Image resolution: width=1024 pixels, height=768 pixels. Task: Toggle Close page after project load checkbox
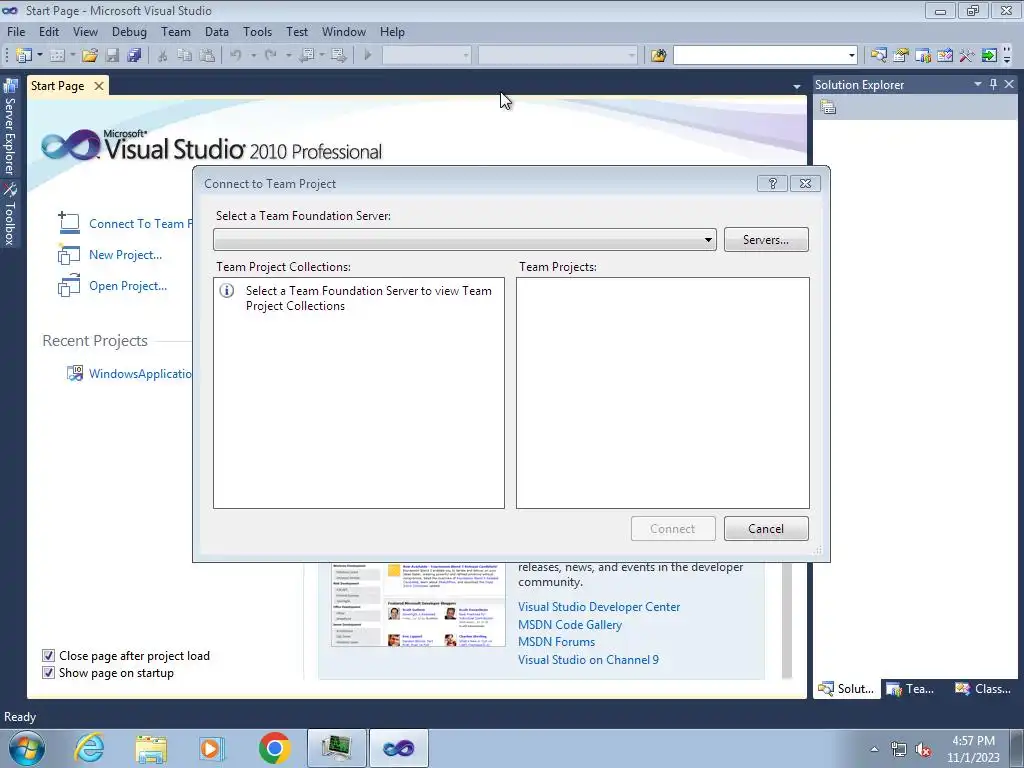[x=48, y=655]
